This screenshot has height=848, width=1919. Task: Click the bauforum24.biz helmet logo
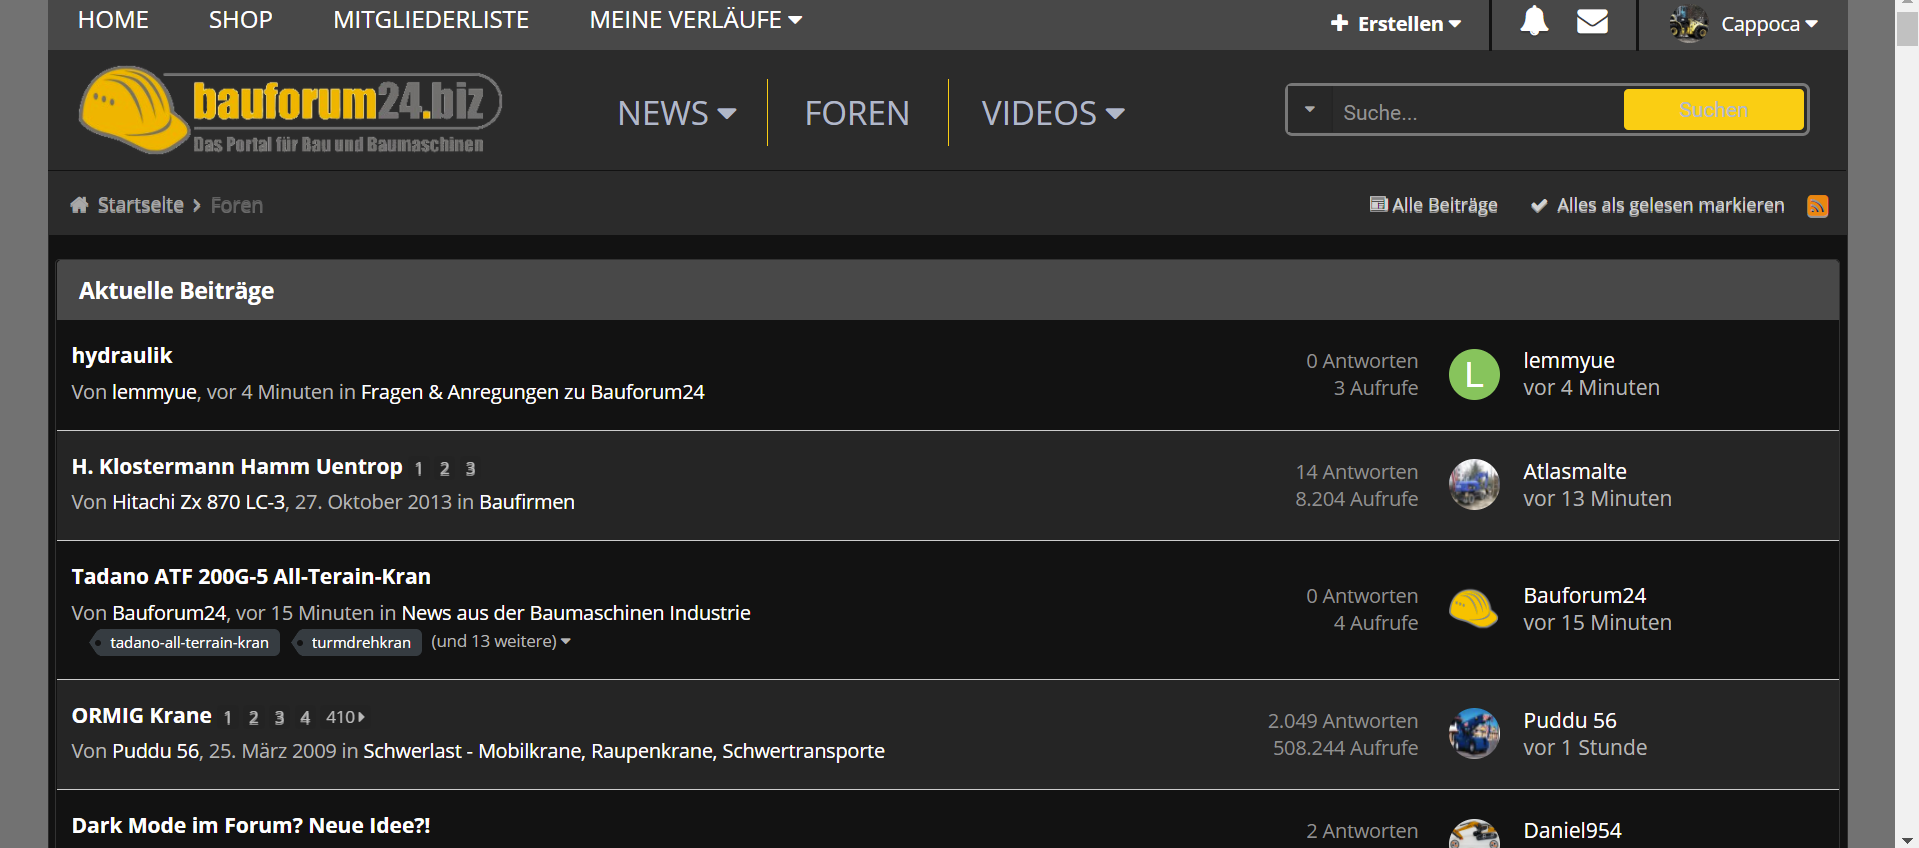[x=290, y=110]
